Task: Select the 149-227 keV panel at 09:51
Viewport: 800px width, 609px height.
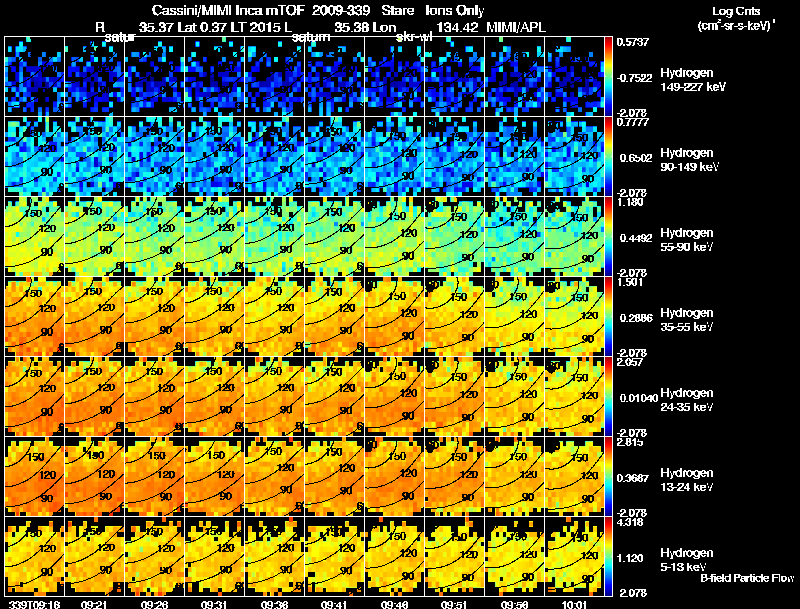Action: [455, 76]
